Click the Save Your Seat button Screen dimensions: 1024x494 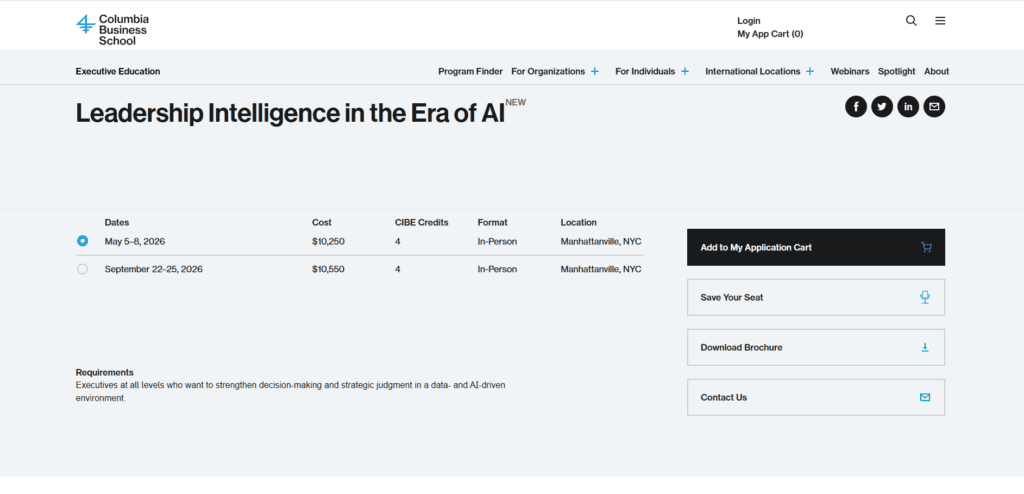pyautogui.click(x=816, y=297)
